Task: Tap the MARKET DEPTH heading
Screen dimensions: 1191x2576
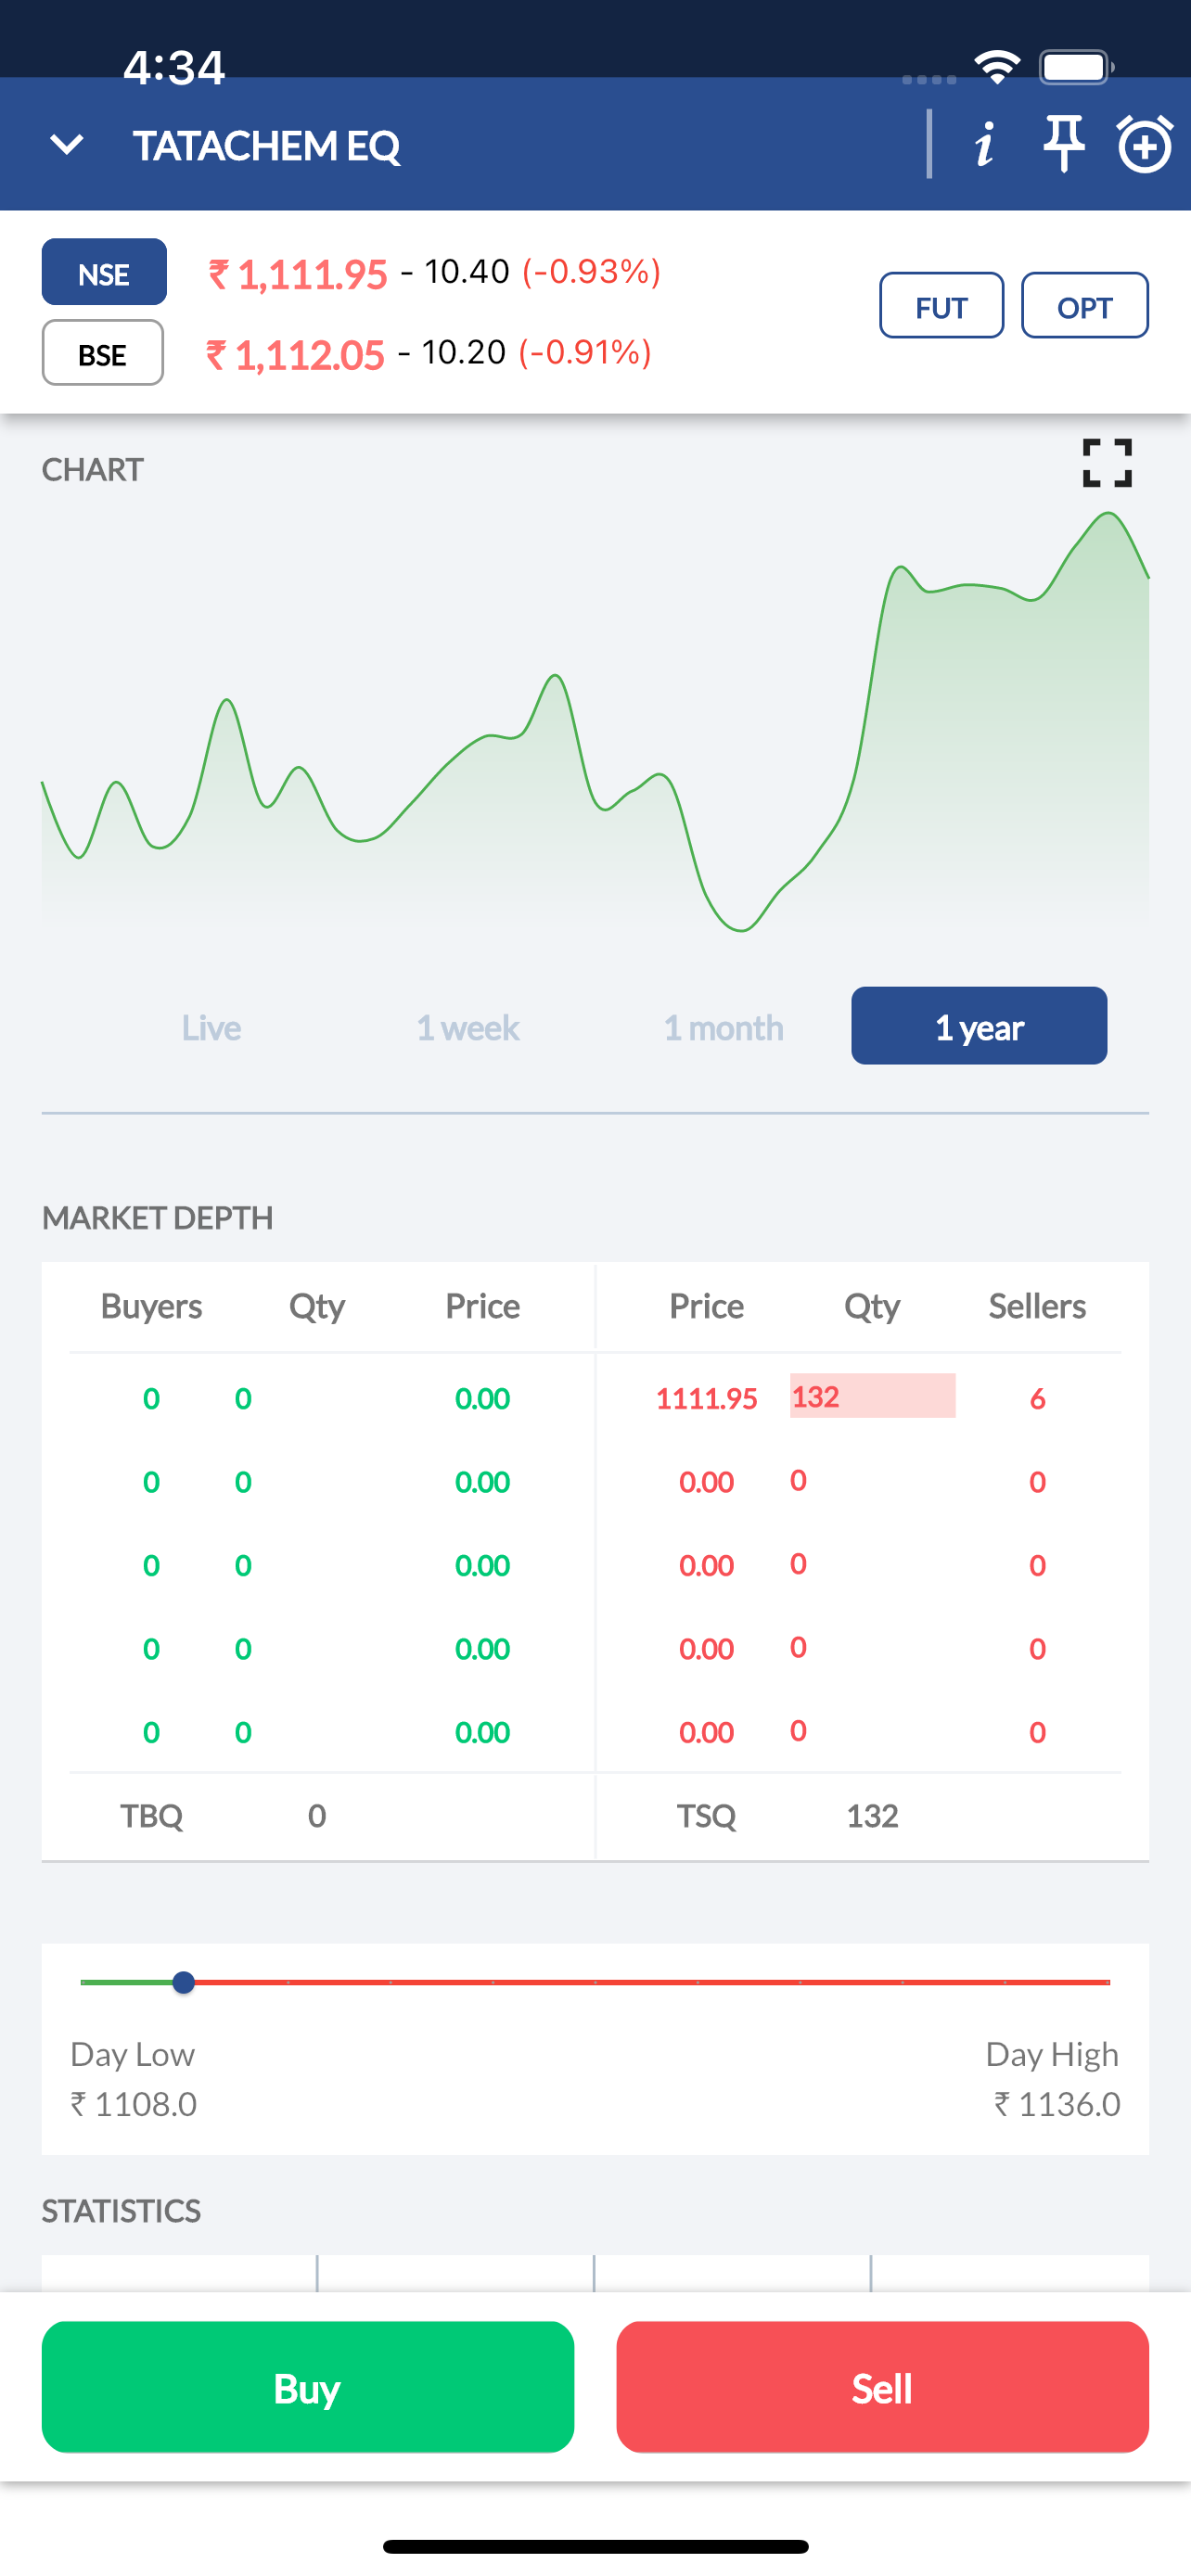Action: click(157, 1218)
